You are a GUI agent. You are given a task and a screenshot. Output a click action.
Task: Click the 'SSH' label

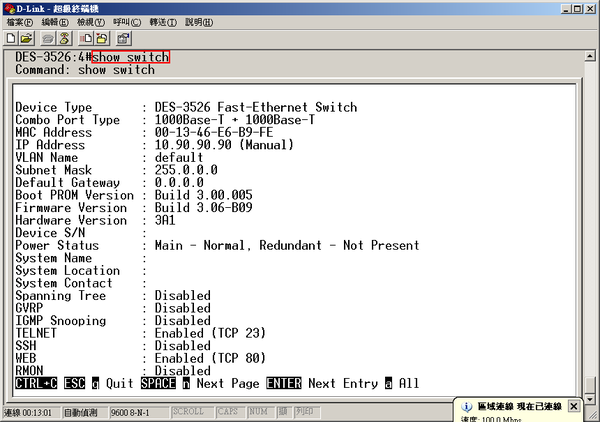[x=26, y=345]
